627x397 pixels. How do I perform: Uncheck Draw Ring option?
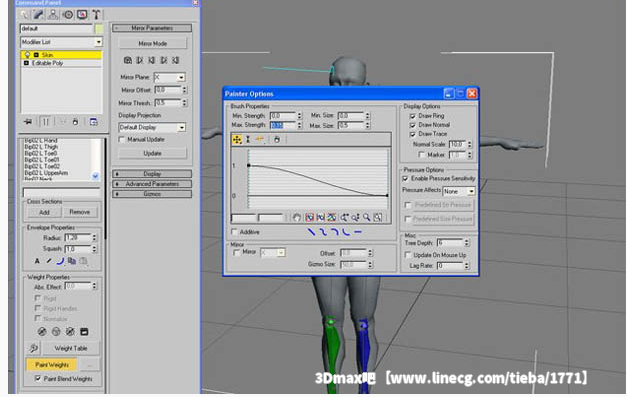coord(413,116)
